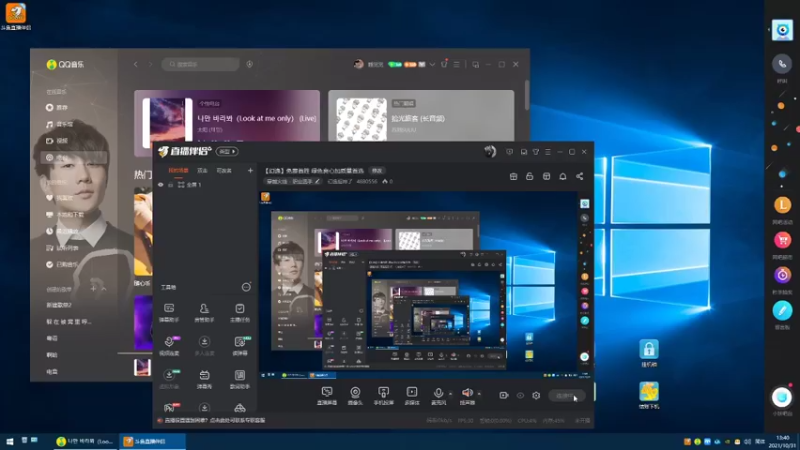The height and width of the screenshot is (450, 800).
Task: Expand speaker options arrow
Action: click(x=479, y=393)
